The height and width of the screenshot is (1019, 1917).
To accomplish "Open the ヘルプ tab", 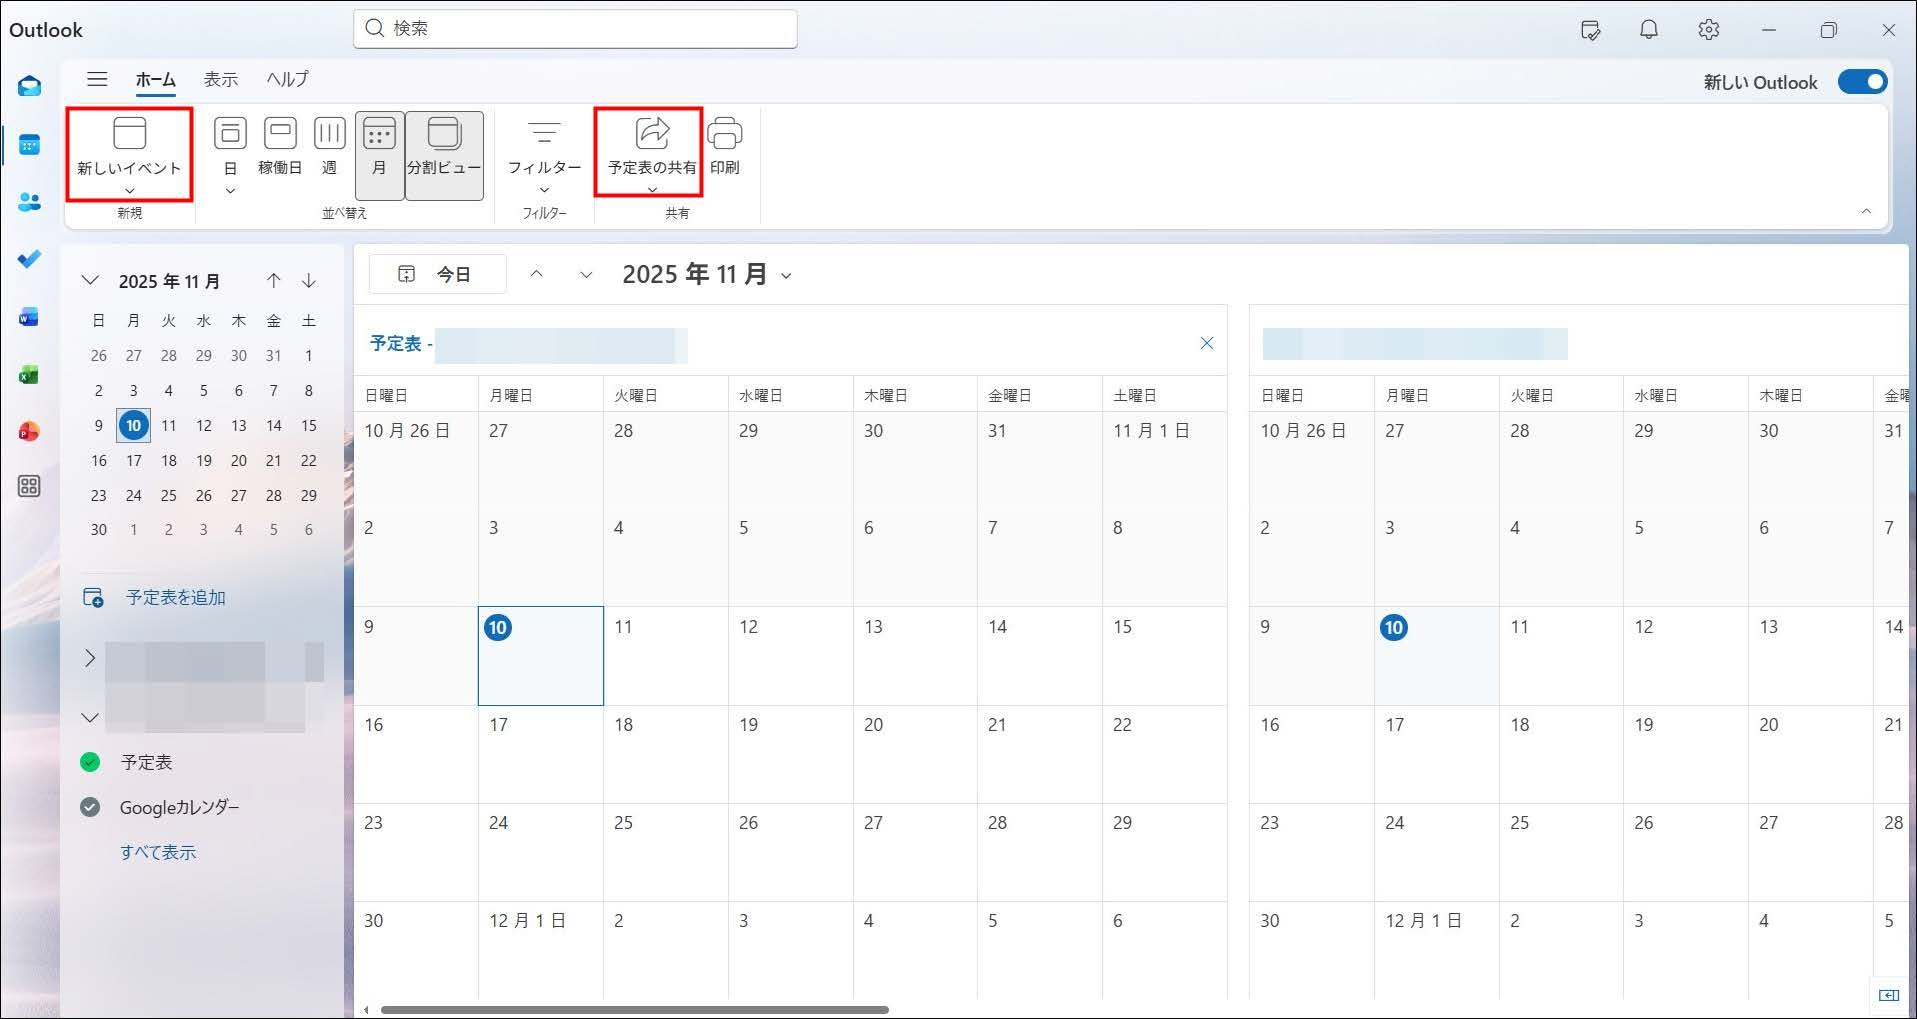I will tap(287, 79).
